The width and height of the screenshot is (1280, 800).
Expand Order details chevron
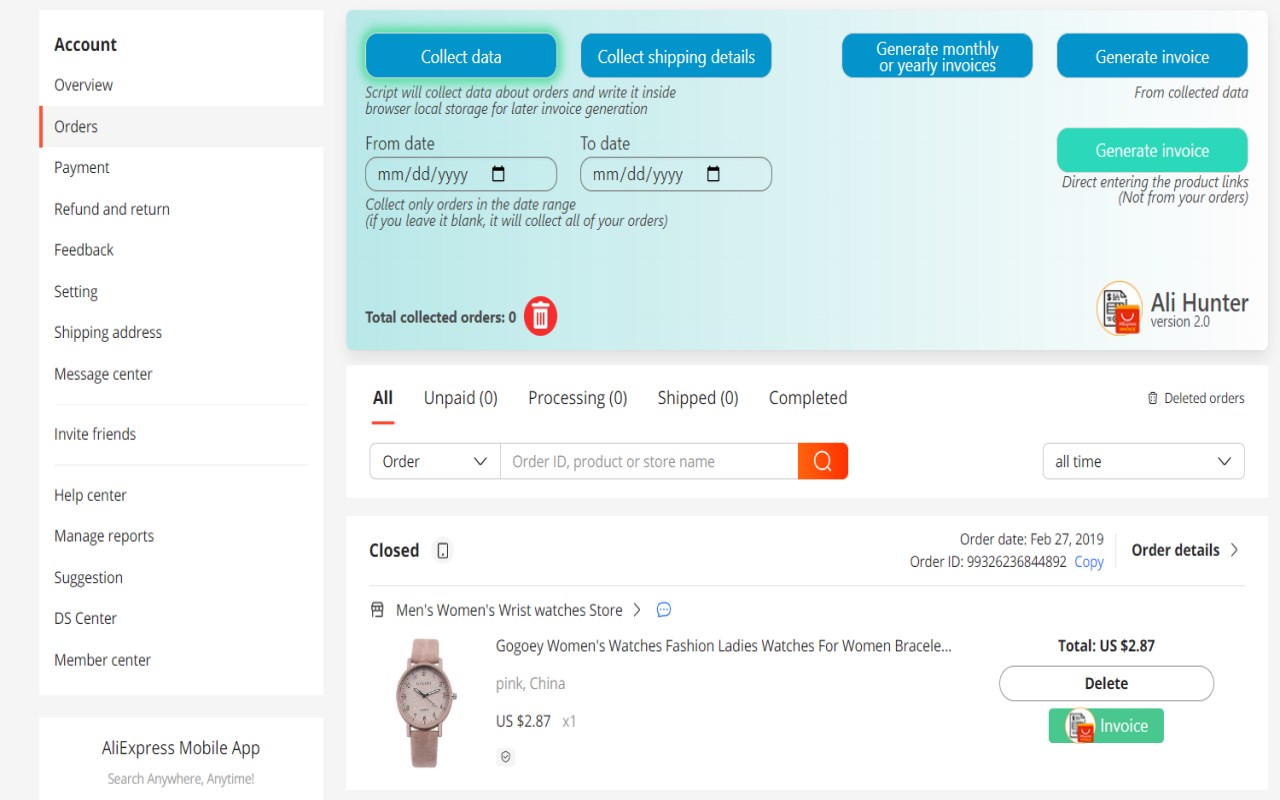tap(1234, 550)
